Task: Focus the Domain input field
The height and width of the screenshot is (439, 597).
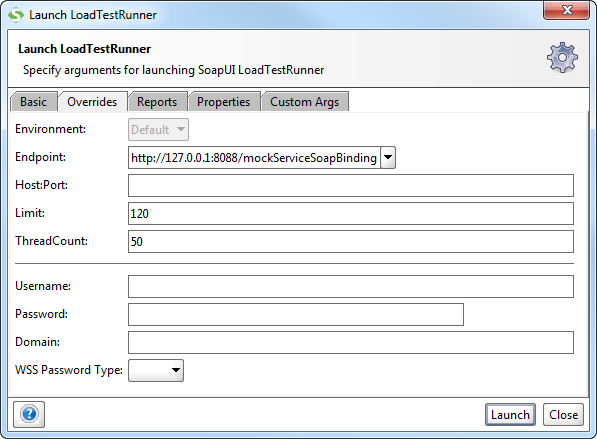Action: pos(351,342)
